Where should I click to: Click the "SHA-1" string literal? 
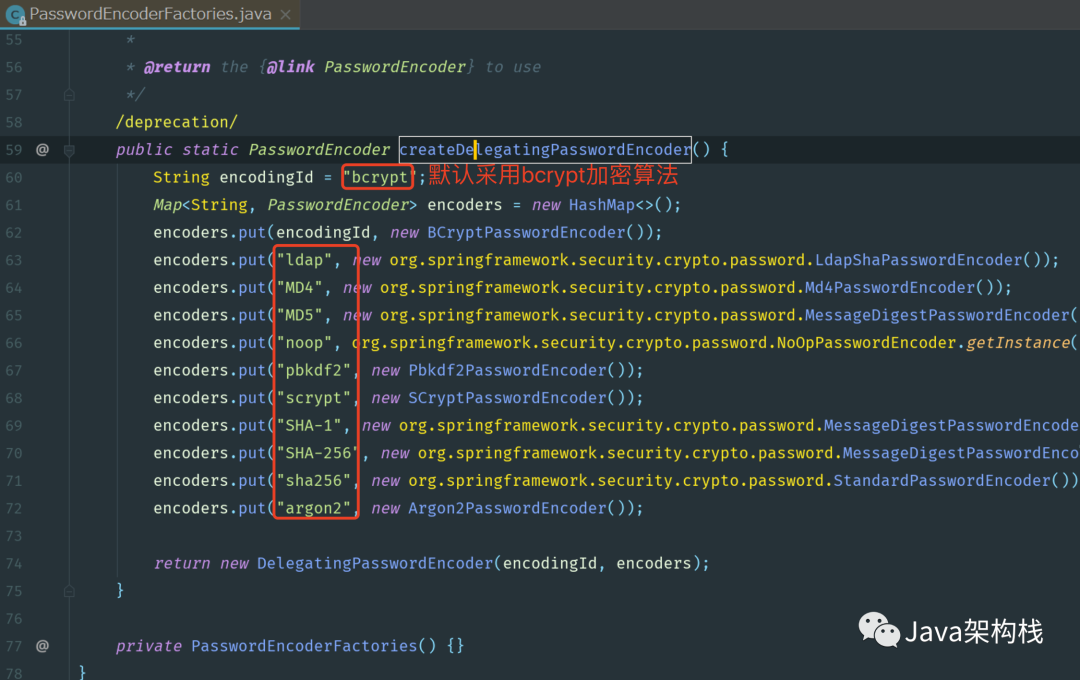tap(309, 425)
